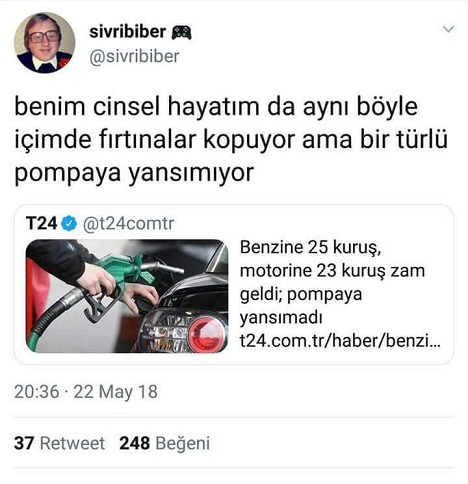468x484 pixels.
Task: Click the blue verified badge next to T24
Action: coord(69,223)
